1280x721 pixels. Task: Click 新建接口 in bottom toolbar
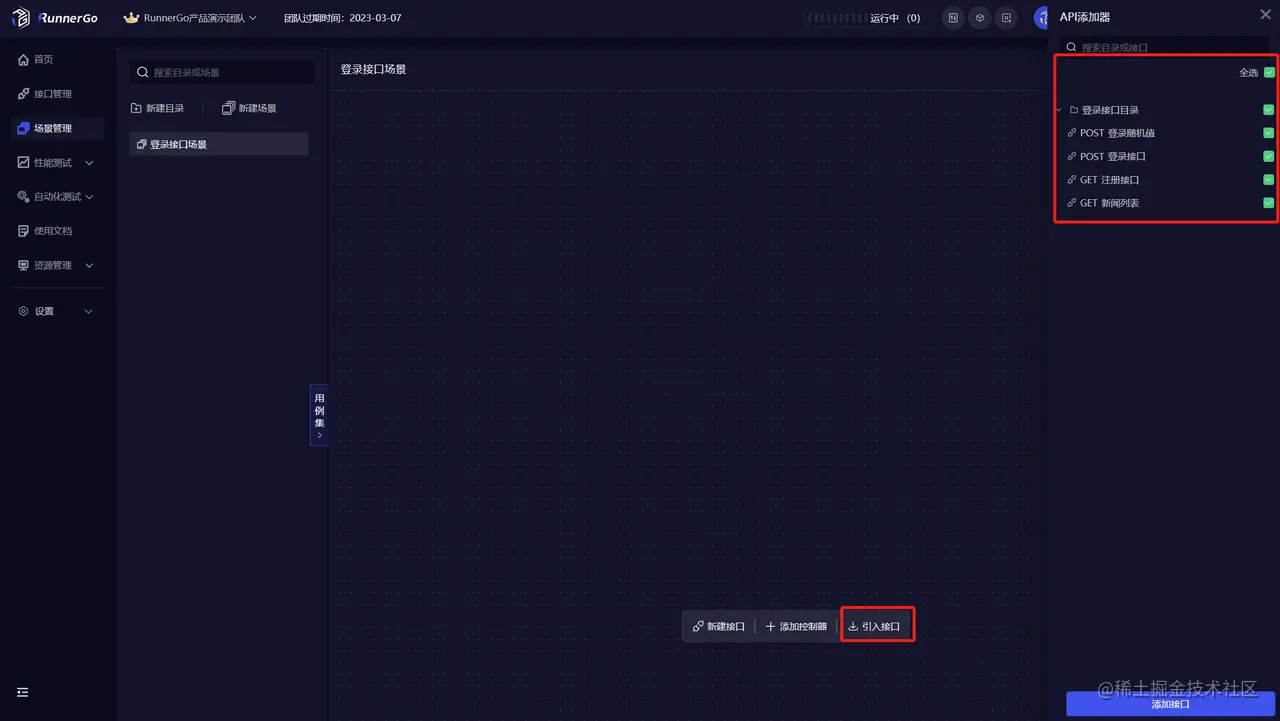pyautogui.click(x=719, y=626)
